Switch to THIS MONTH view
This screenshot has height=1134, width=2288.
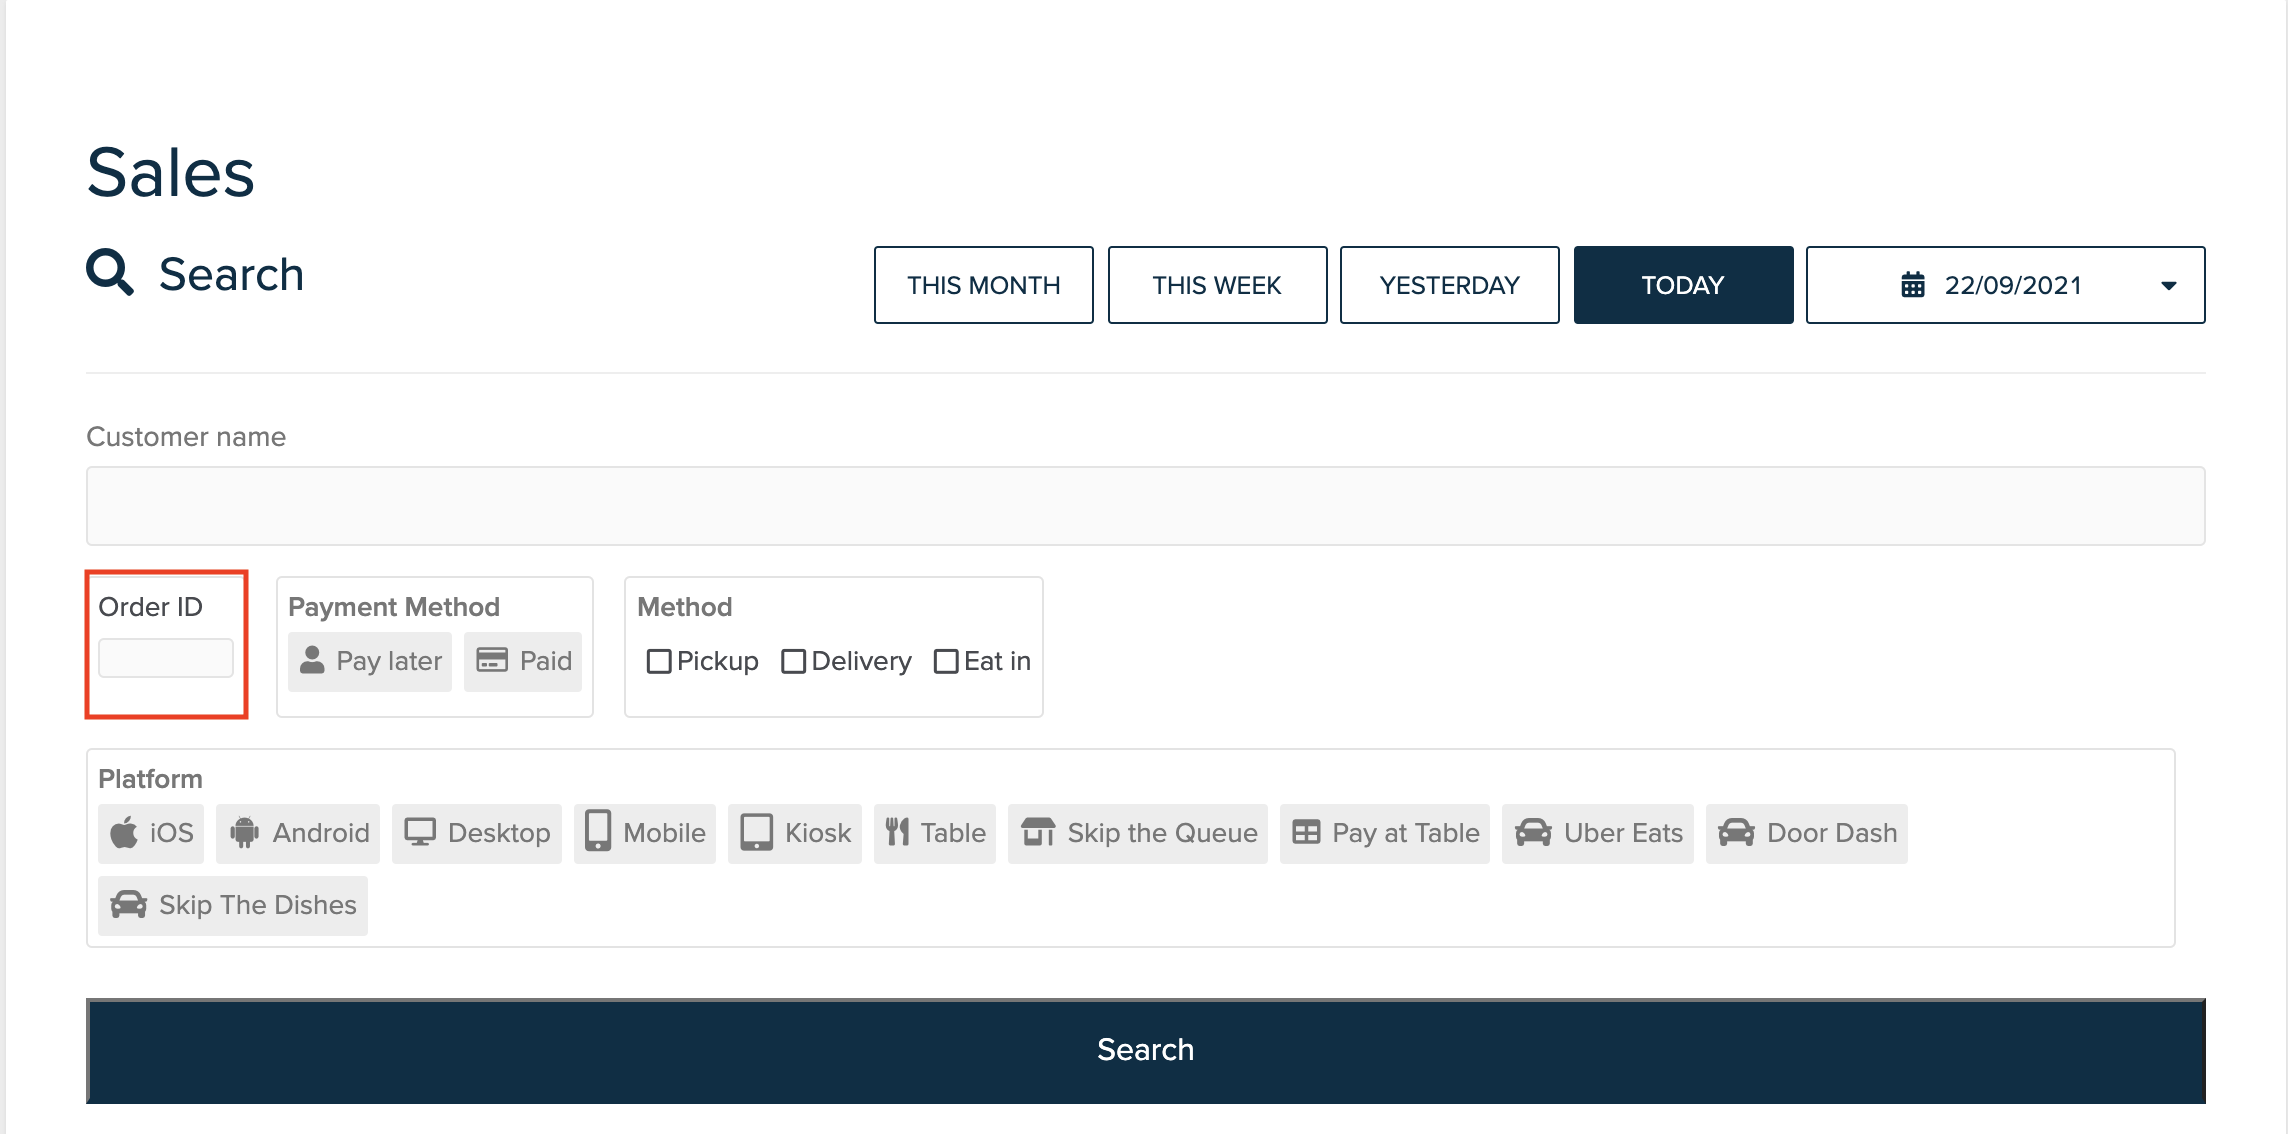(983, 285)
